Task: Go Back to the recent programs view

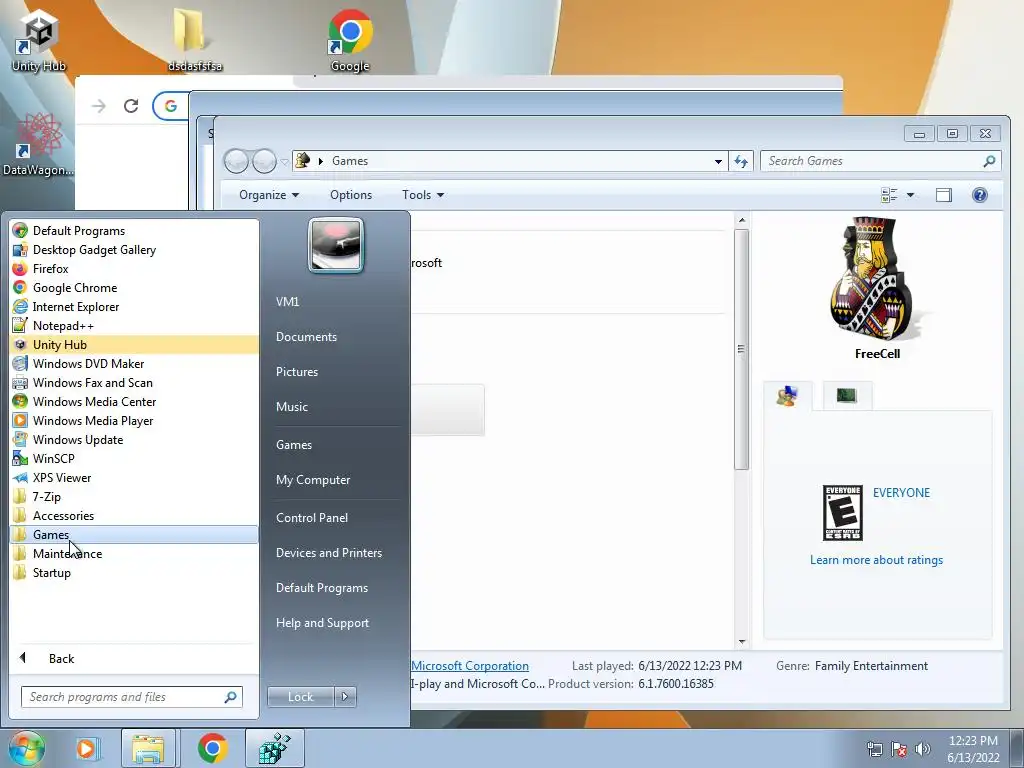Action: point(134,658)
